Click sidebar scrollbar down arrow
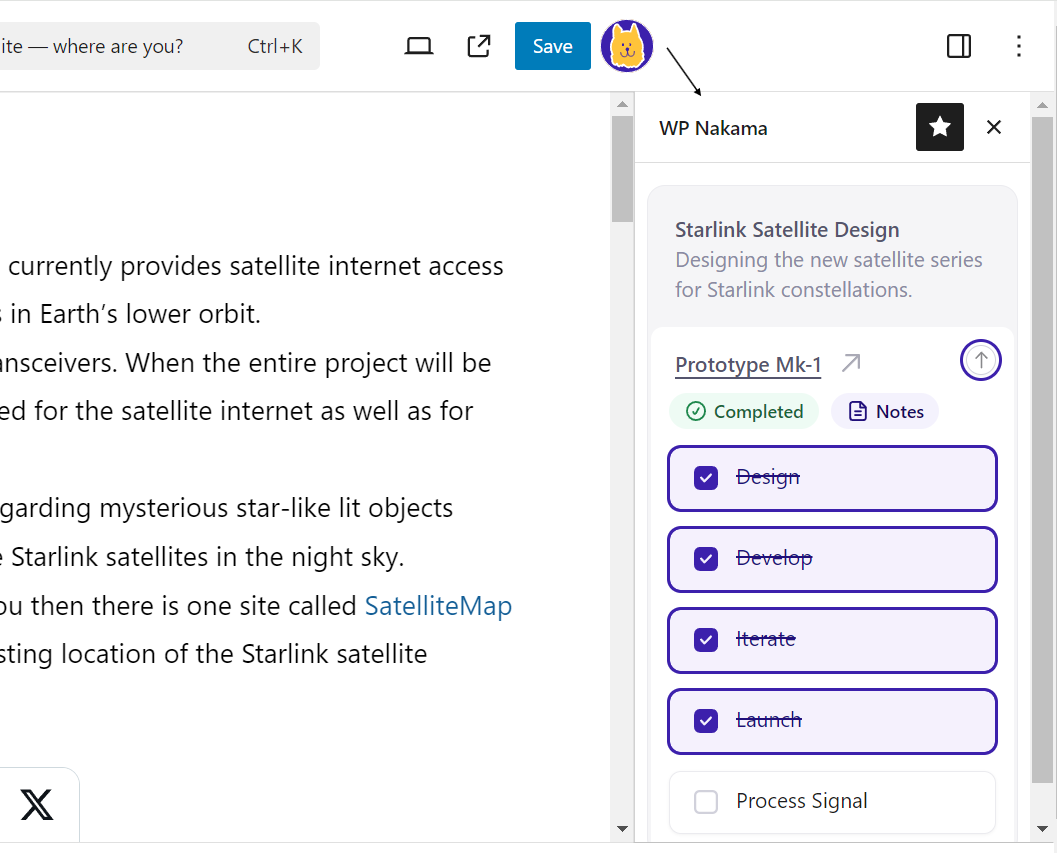Image resolution: width=1057 pixels, height=853 pixels. pos(1042,829)
